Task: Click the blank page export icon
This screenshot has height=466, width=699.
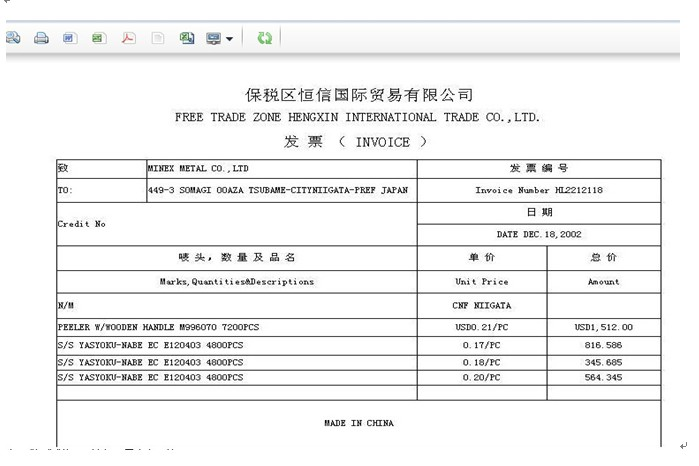Action: [157, 38]
